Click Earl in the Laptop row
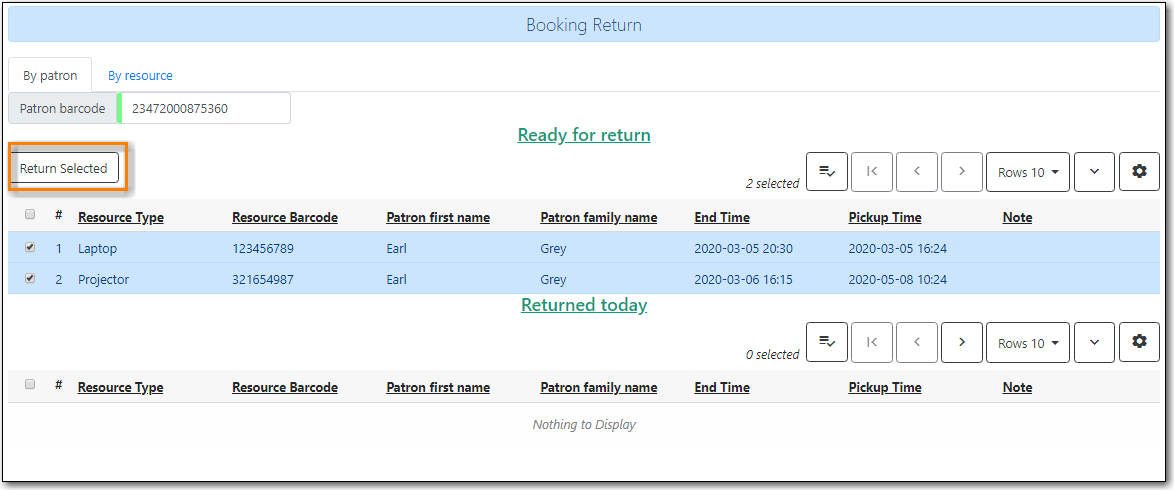This screenshot has width=1174, height=490. [397, 249]
